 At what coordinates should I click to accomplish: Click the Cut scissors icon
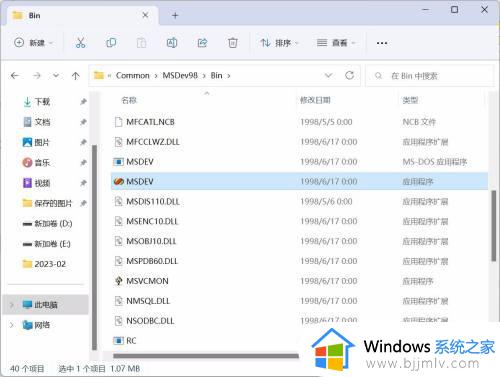(80, 43)
